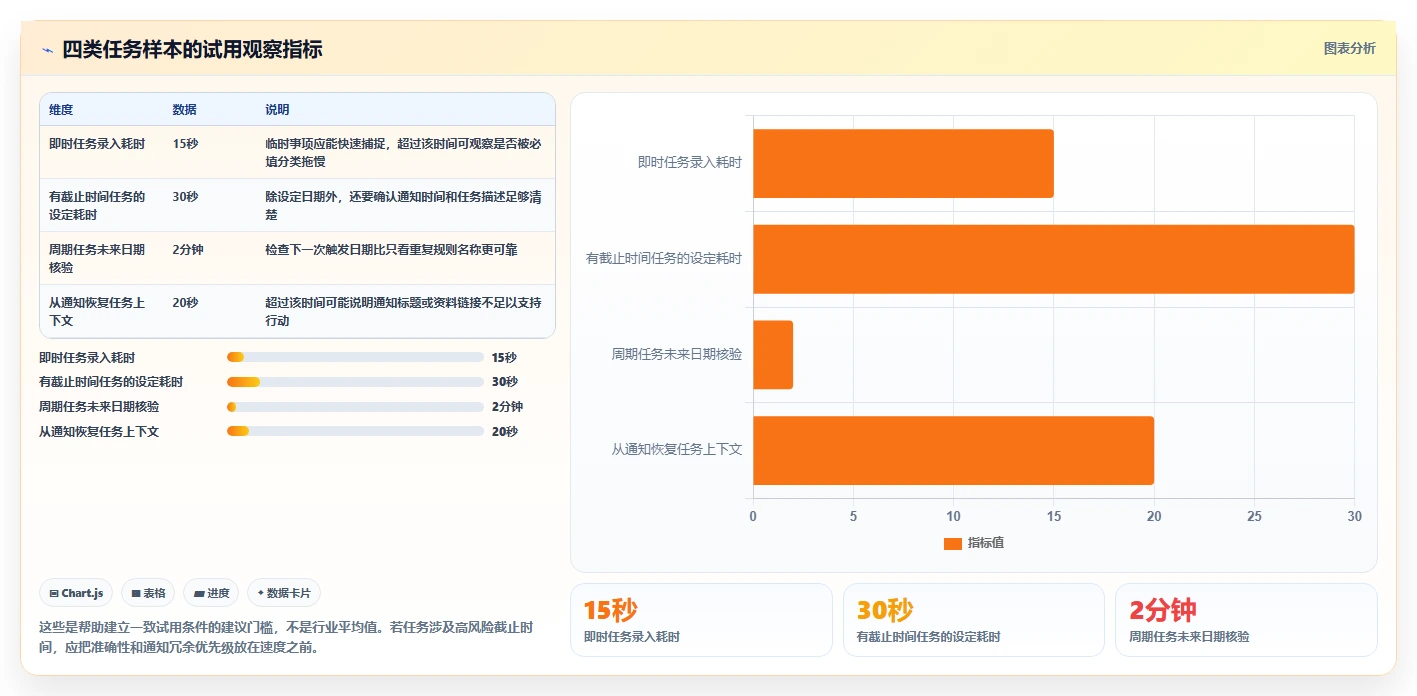Select the 进度 chip

211,593
